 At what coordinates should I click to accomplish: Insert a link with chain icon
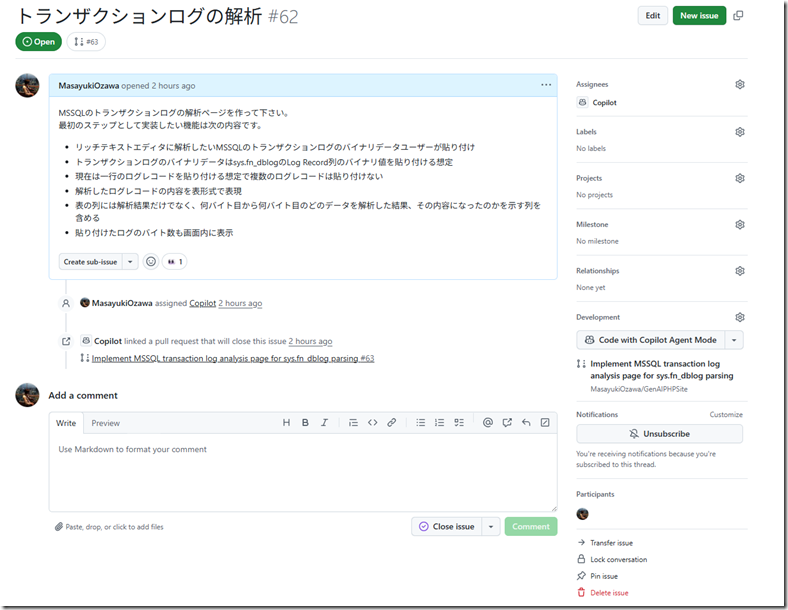click(x=391, y=423)
